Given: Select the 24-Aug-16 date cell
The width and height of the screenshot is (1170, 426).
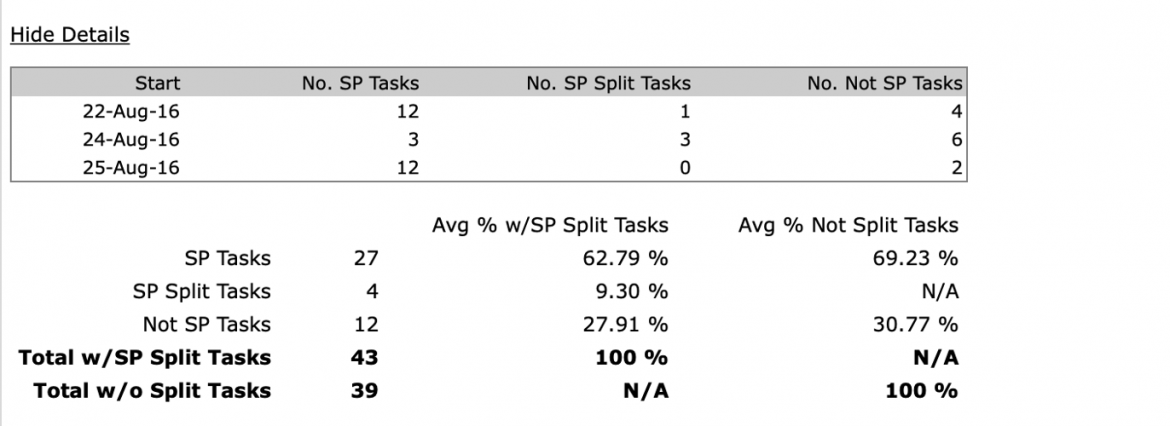Looking at the screenshot, I should click(x=131, y=140).
